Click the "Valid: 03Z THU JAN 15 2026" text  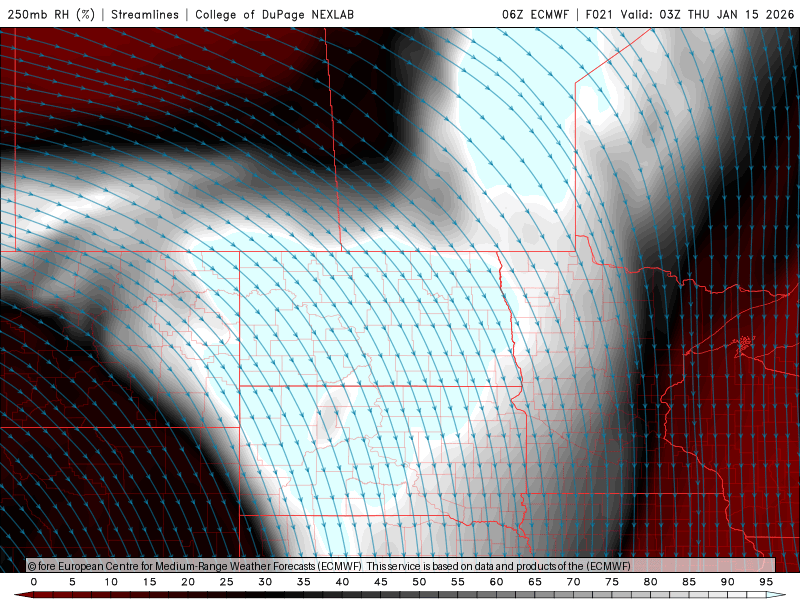(x=708, y=14)
